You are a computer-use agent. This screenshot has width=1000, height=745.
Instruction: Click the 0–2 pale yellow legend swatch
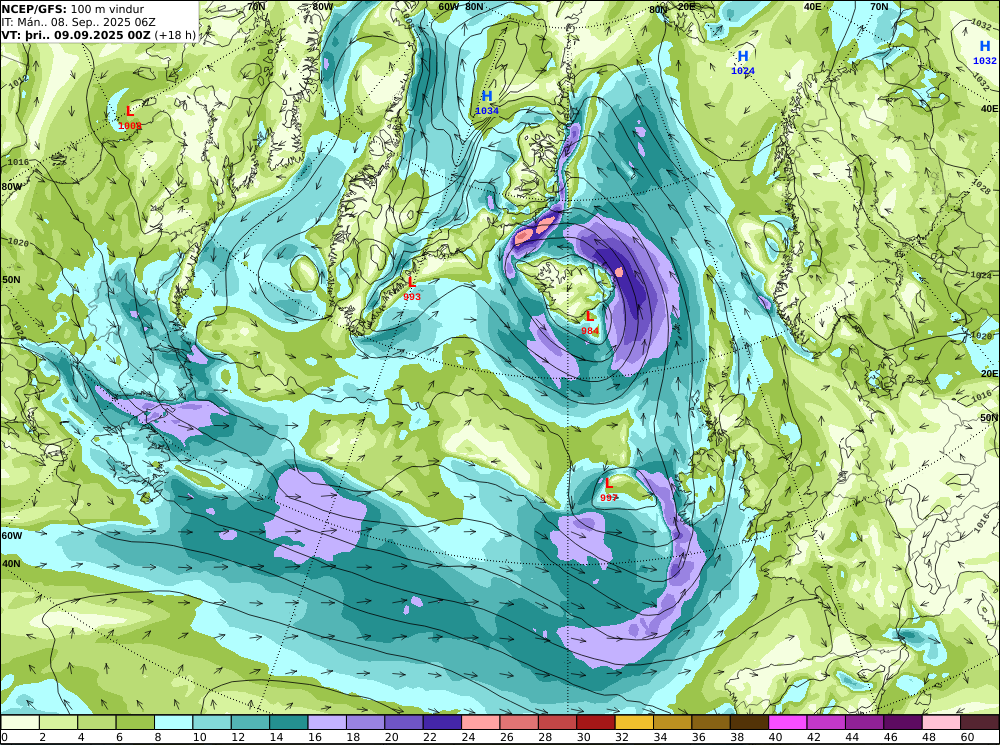[x=20, y=722]
